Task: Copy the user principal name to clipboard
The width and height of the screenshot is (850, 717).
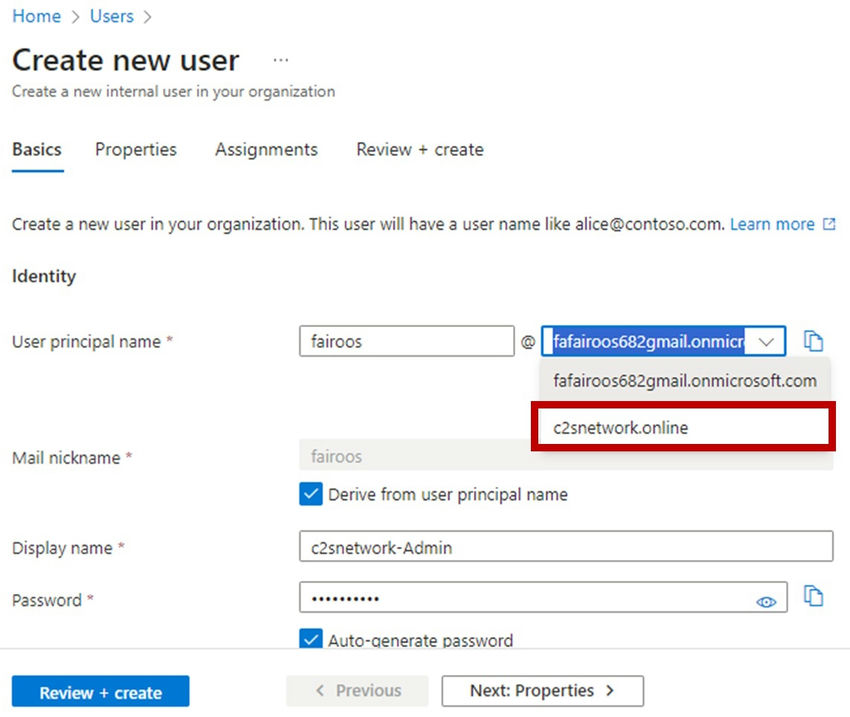Action: tap(814, 341)
